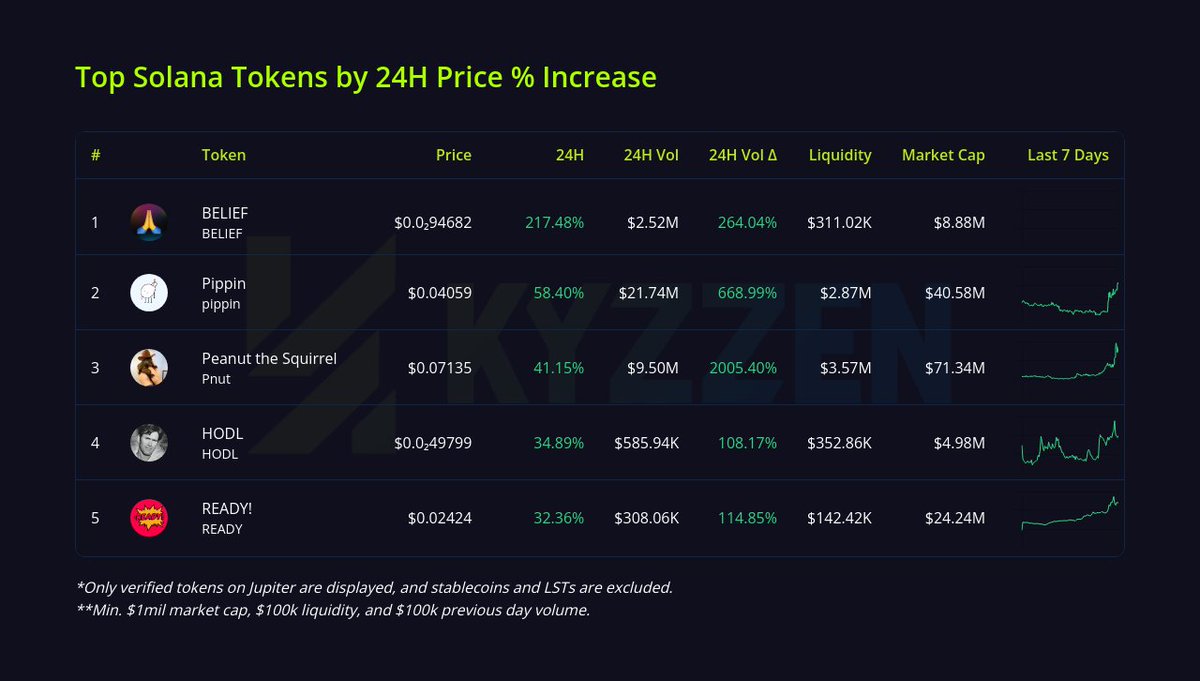
Task: Open the READY! token name link
Action: 227,508
